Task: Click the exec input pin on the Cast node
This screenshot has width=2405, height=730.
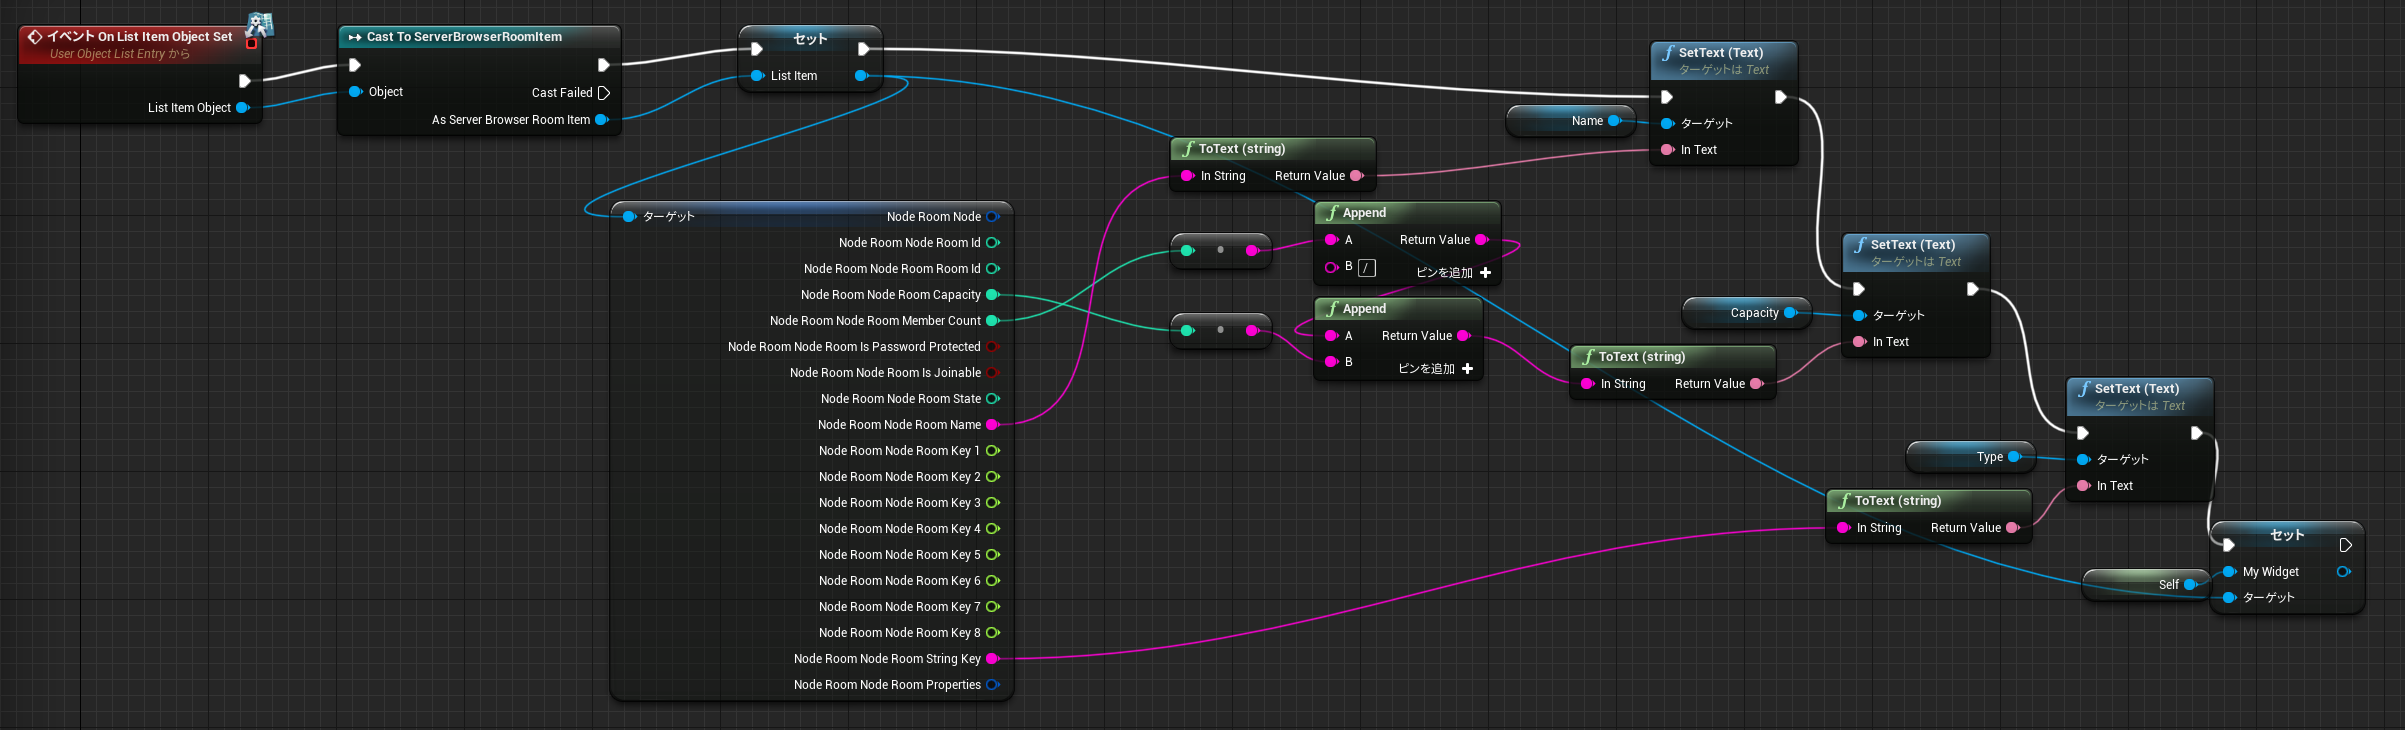Action: coord(355,65)
